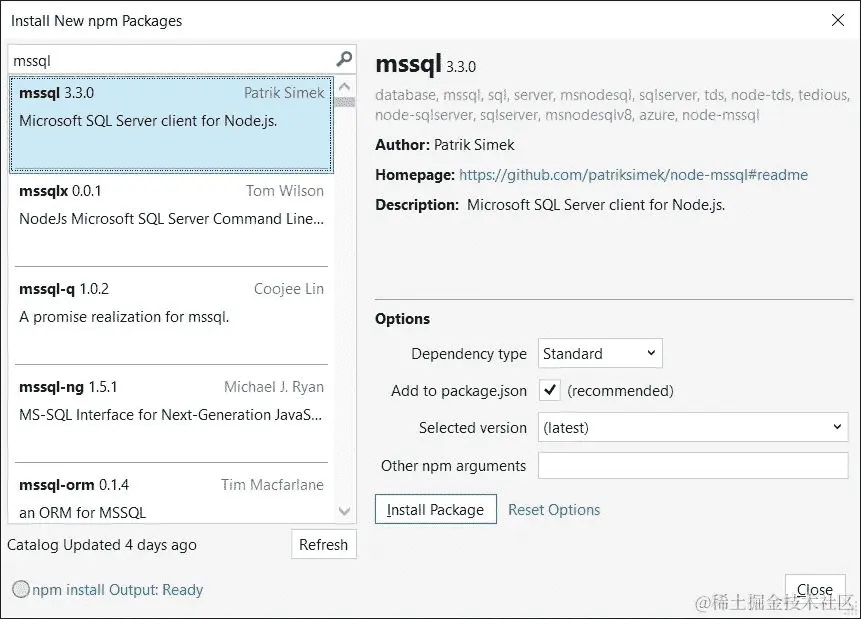Click the Reset Options link
This screenshot has height=619, width=861.
click(x=553, y=509)
